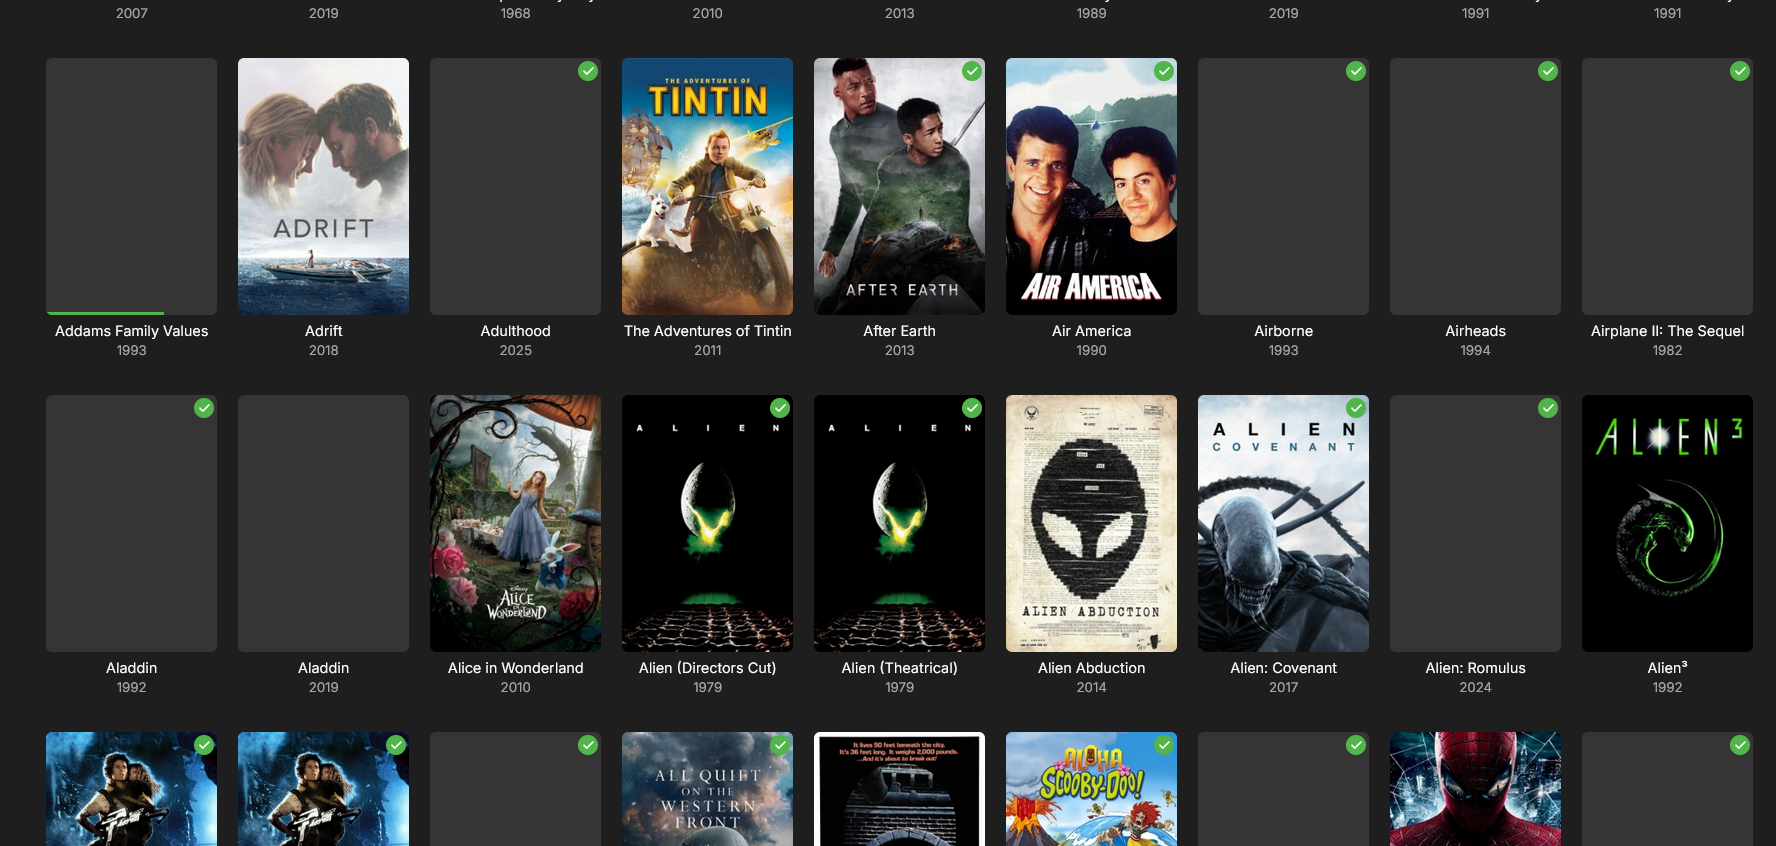Click the Alien (Directors Cut) title
1776x846 pixels.
coord(707,668)
